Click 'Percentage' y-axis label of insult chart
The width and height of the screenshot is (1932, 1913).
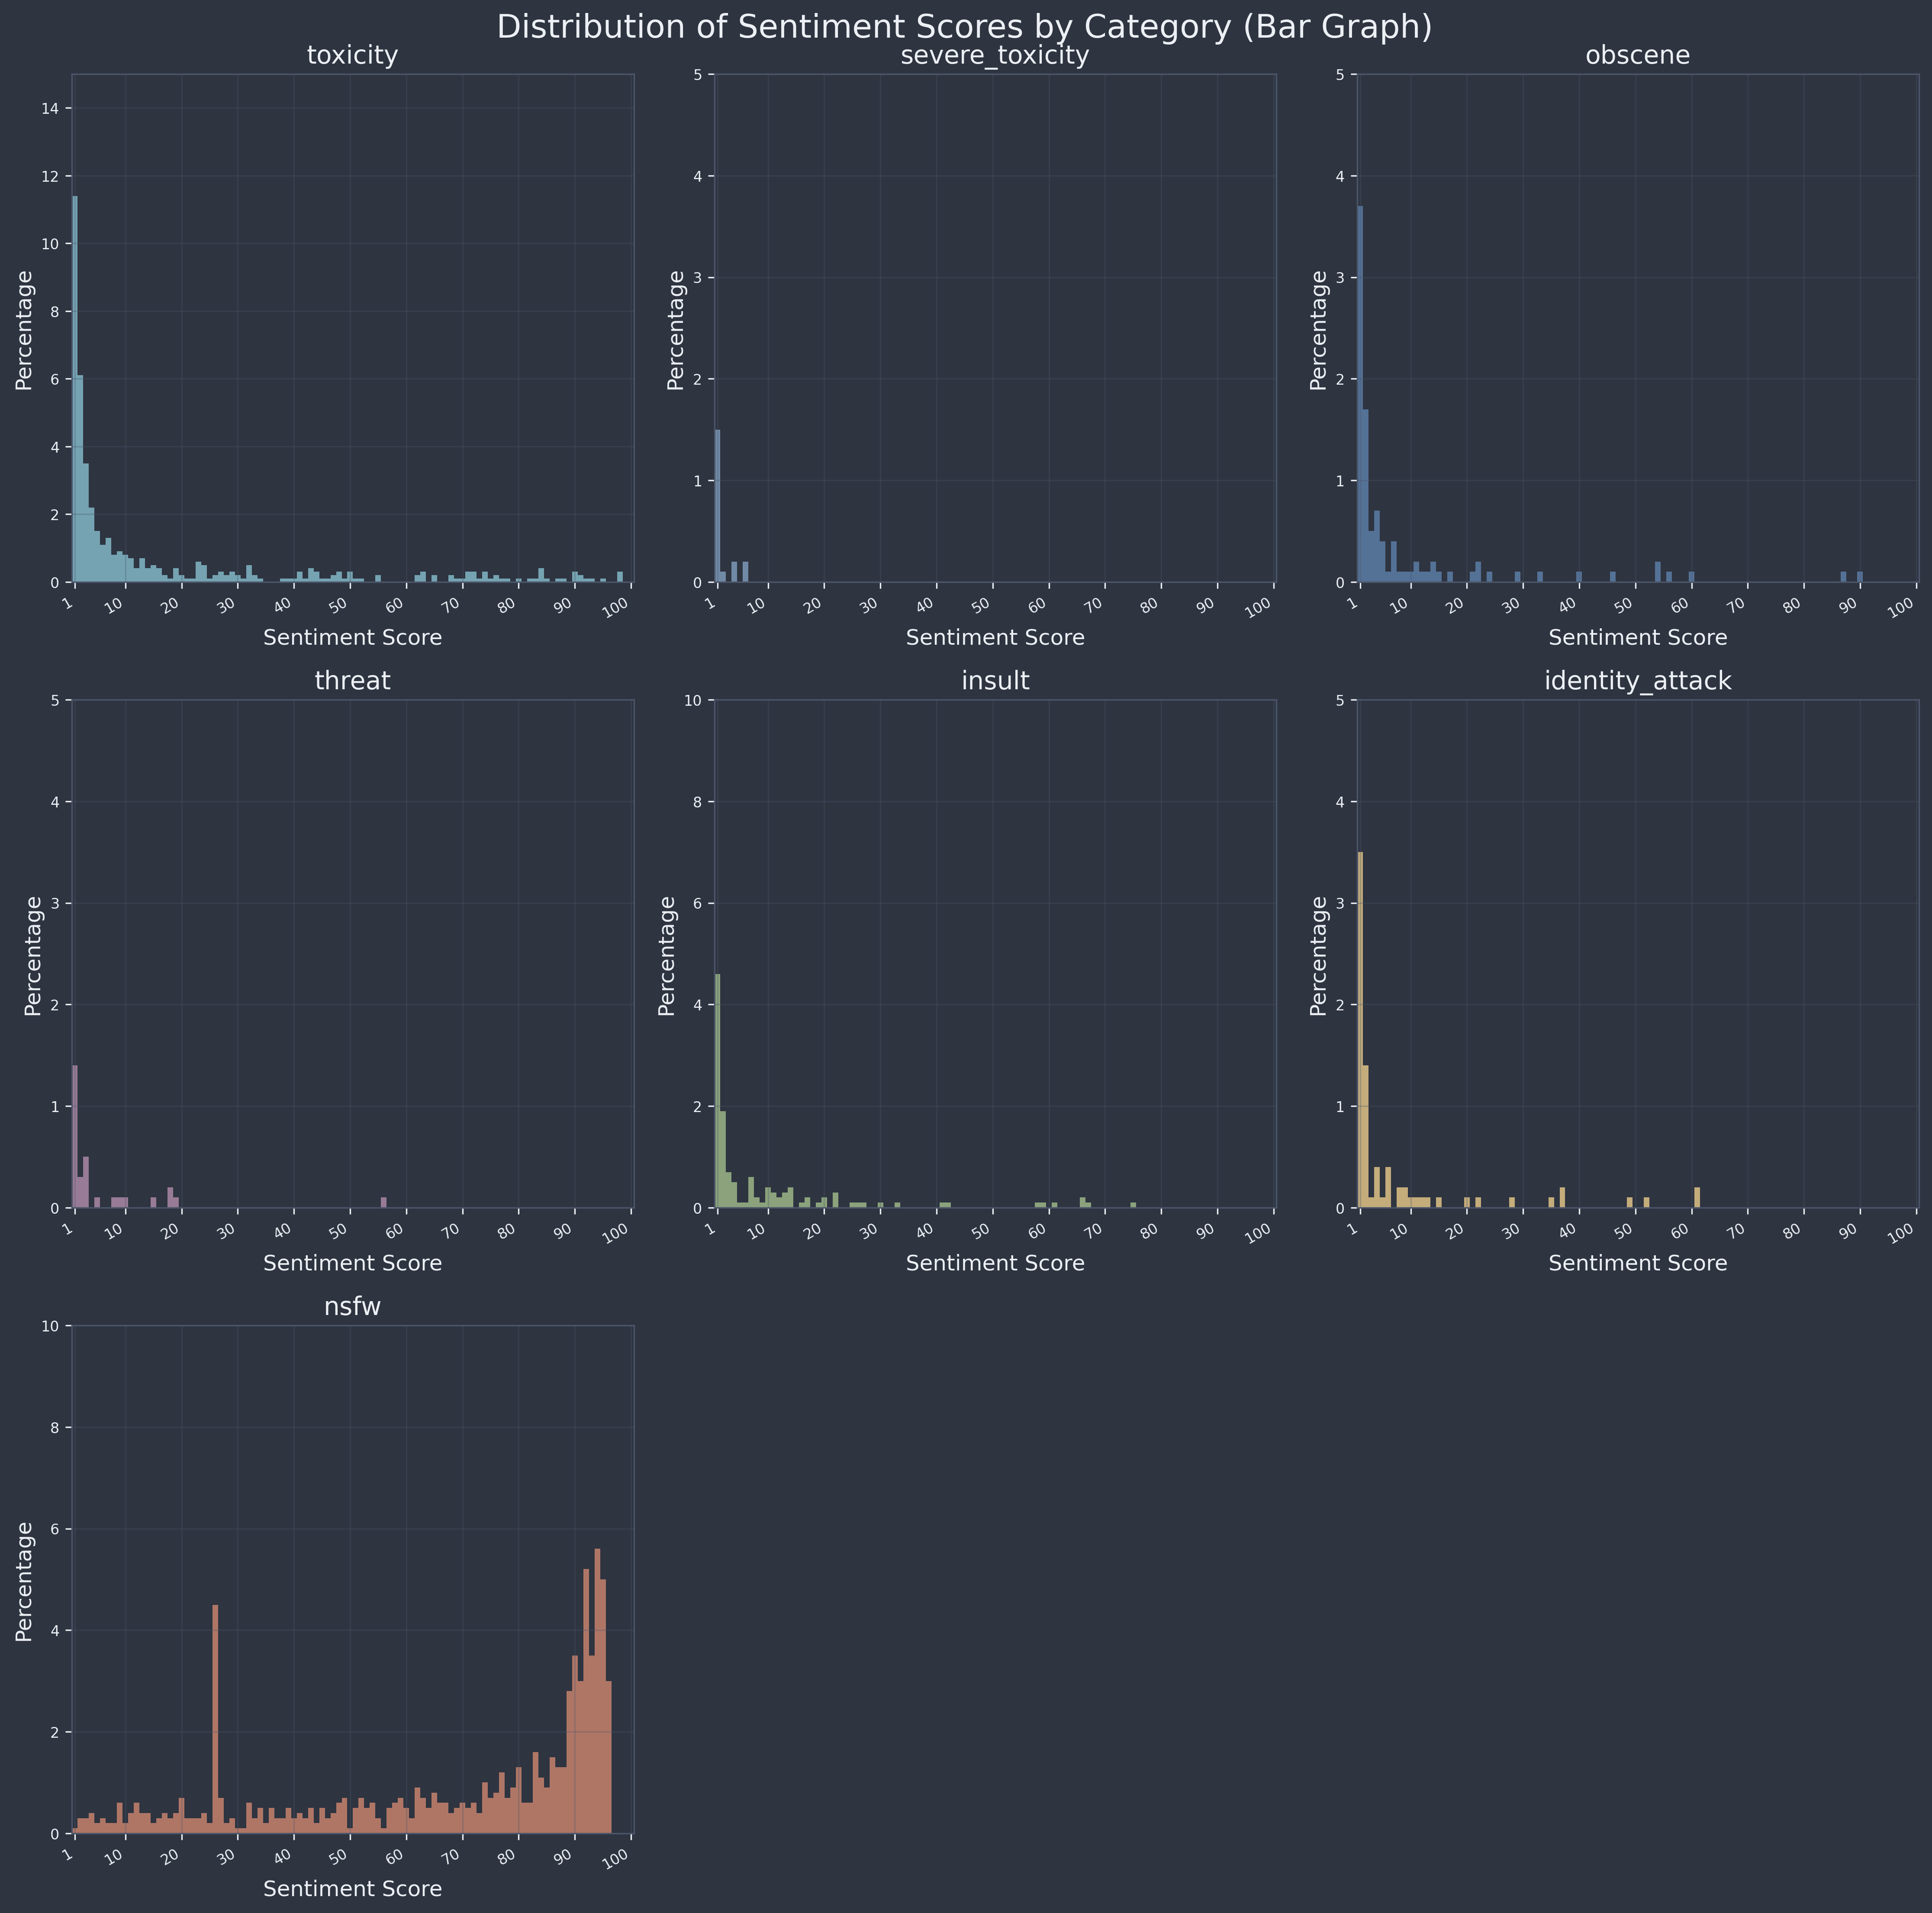[668, 955]
